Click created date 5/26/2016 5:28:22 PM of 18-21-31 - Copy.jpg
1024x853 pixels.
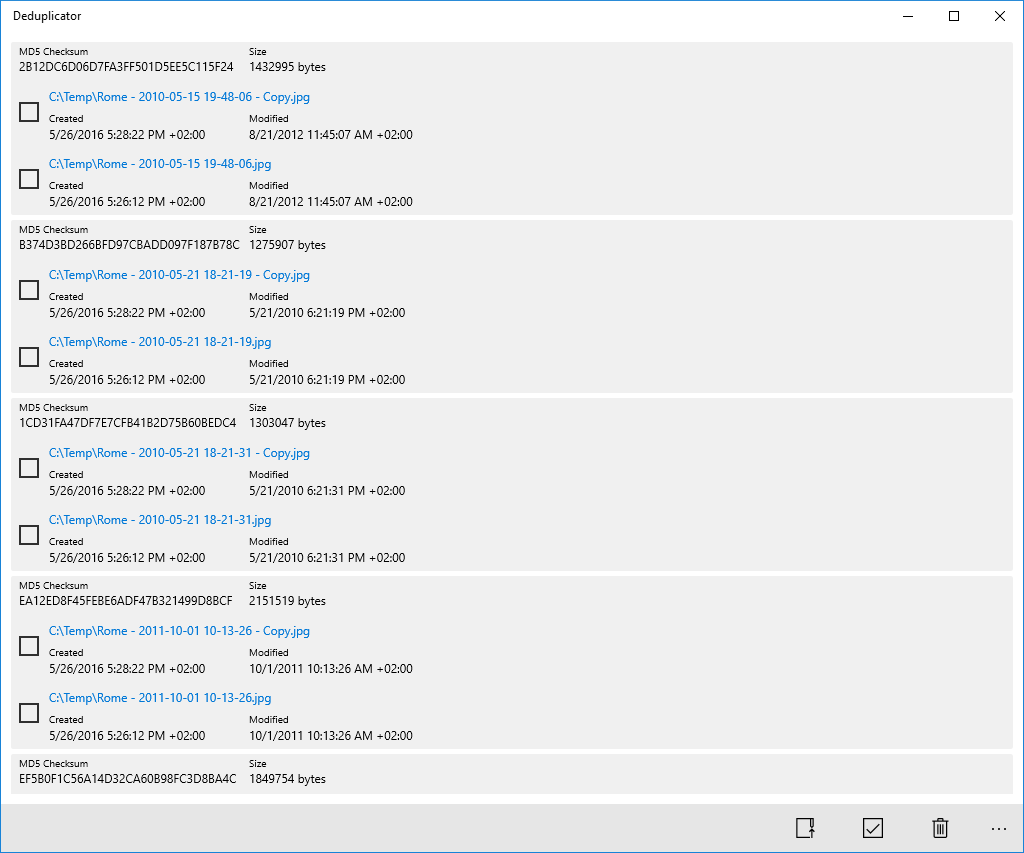(x=127, y=491)
